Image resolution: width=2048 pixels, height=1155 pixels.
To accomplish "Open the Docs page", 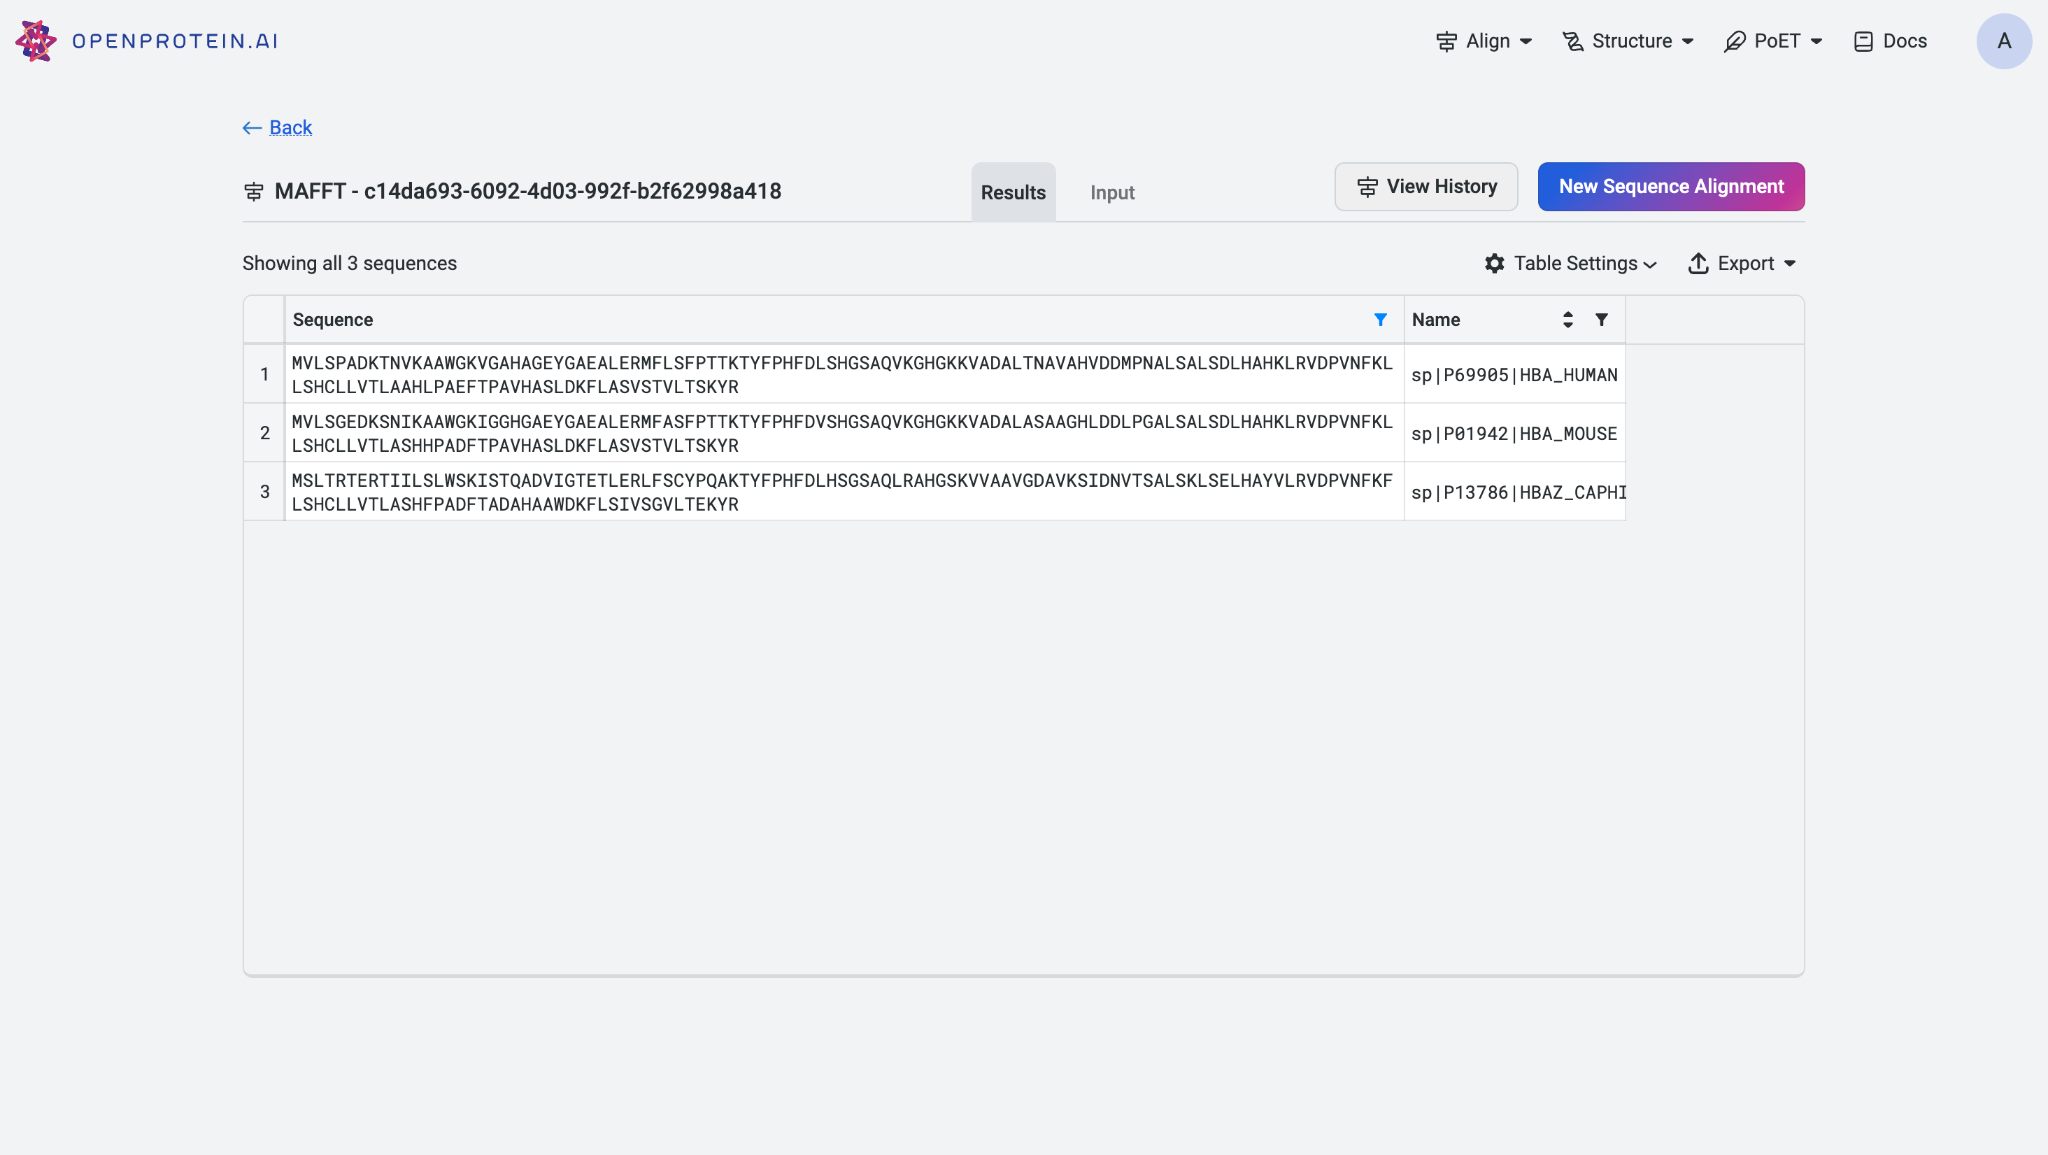I will [1890, 41].
